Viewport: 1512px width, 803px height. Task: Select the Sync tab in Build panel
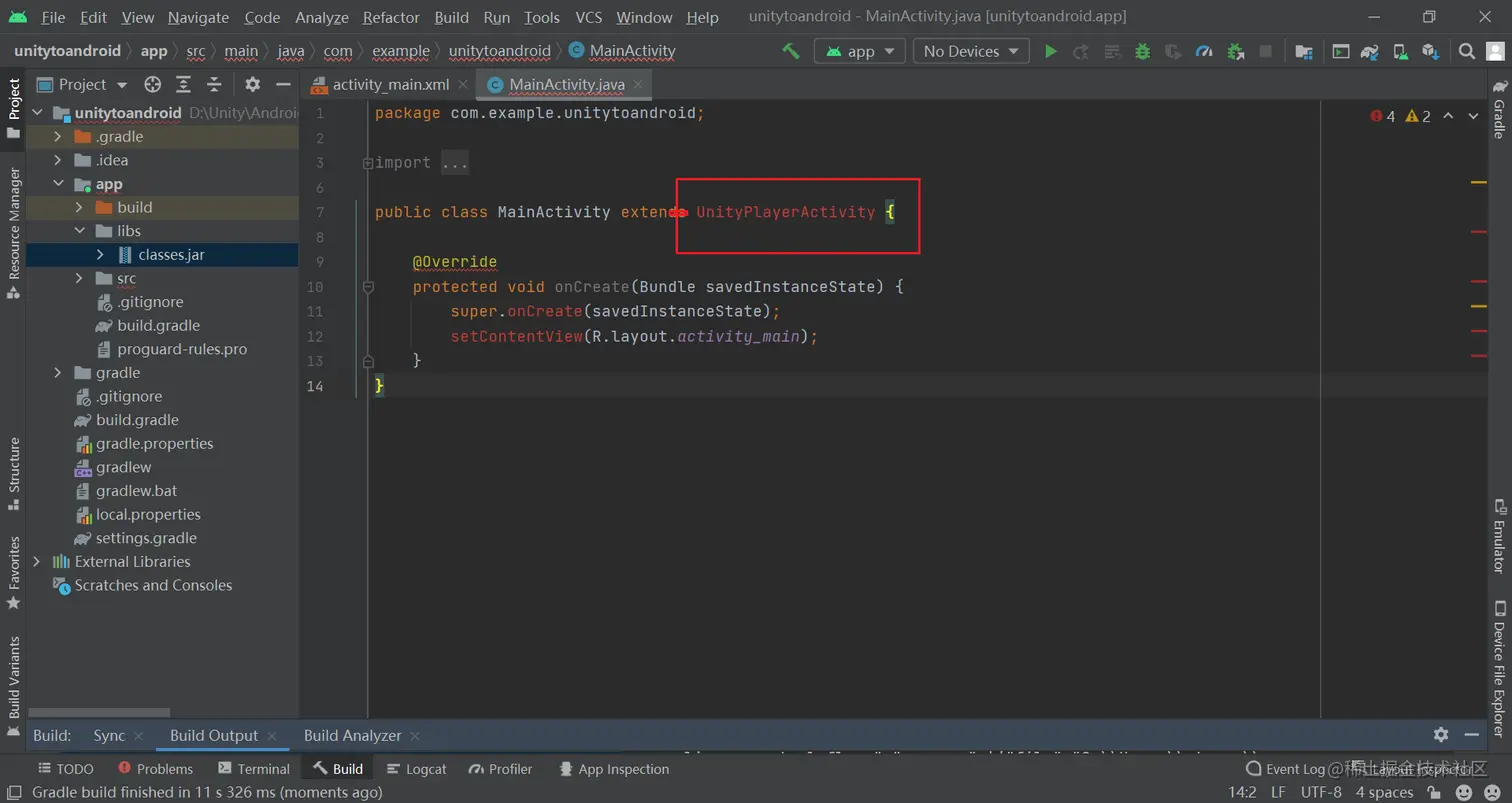109,735
